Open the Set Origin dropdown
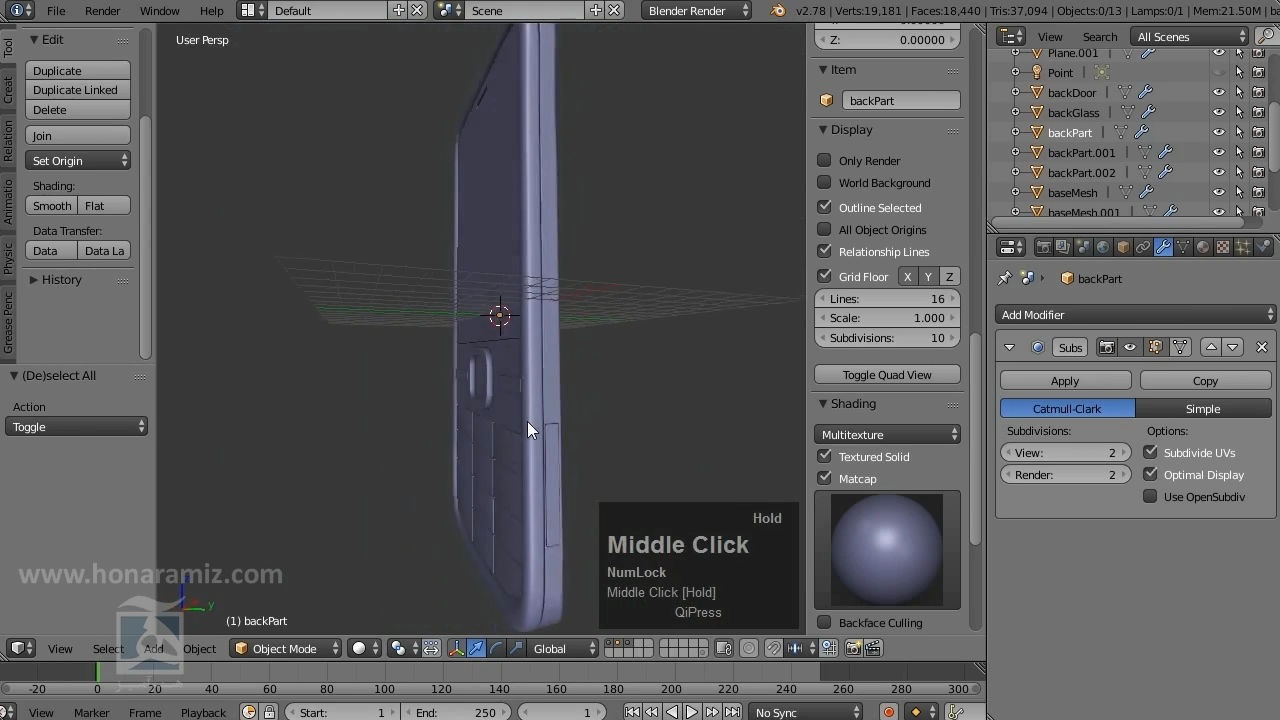Image resolution: width=1280 pixels, height=720 pixels. (x=78, y=161)
